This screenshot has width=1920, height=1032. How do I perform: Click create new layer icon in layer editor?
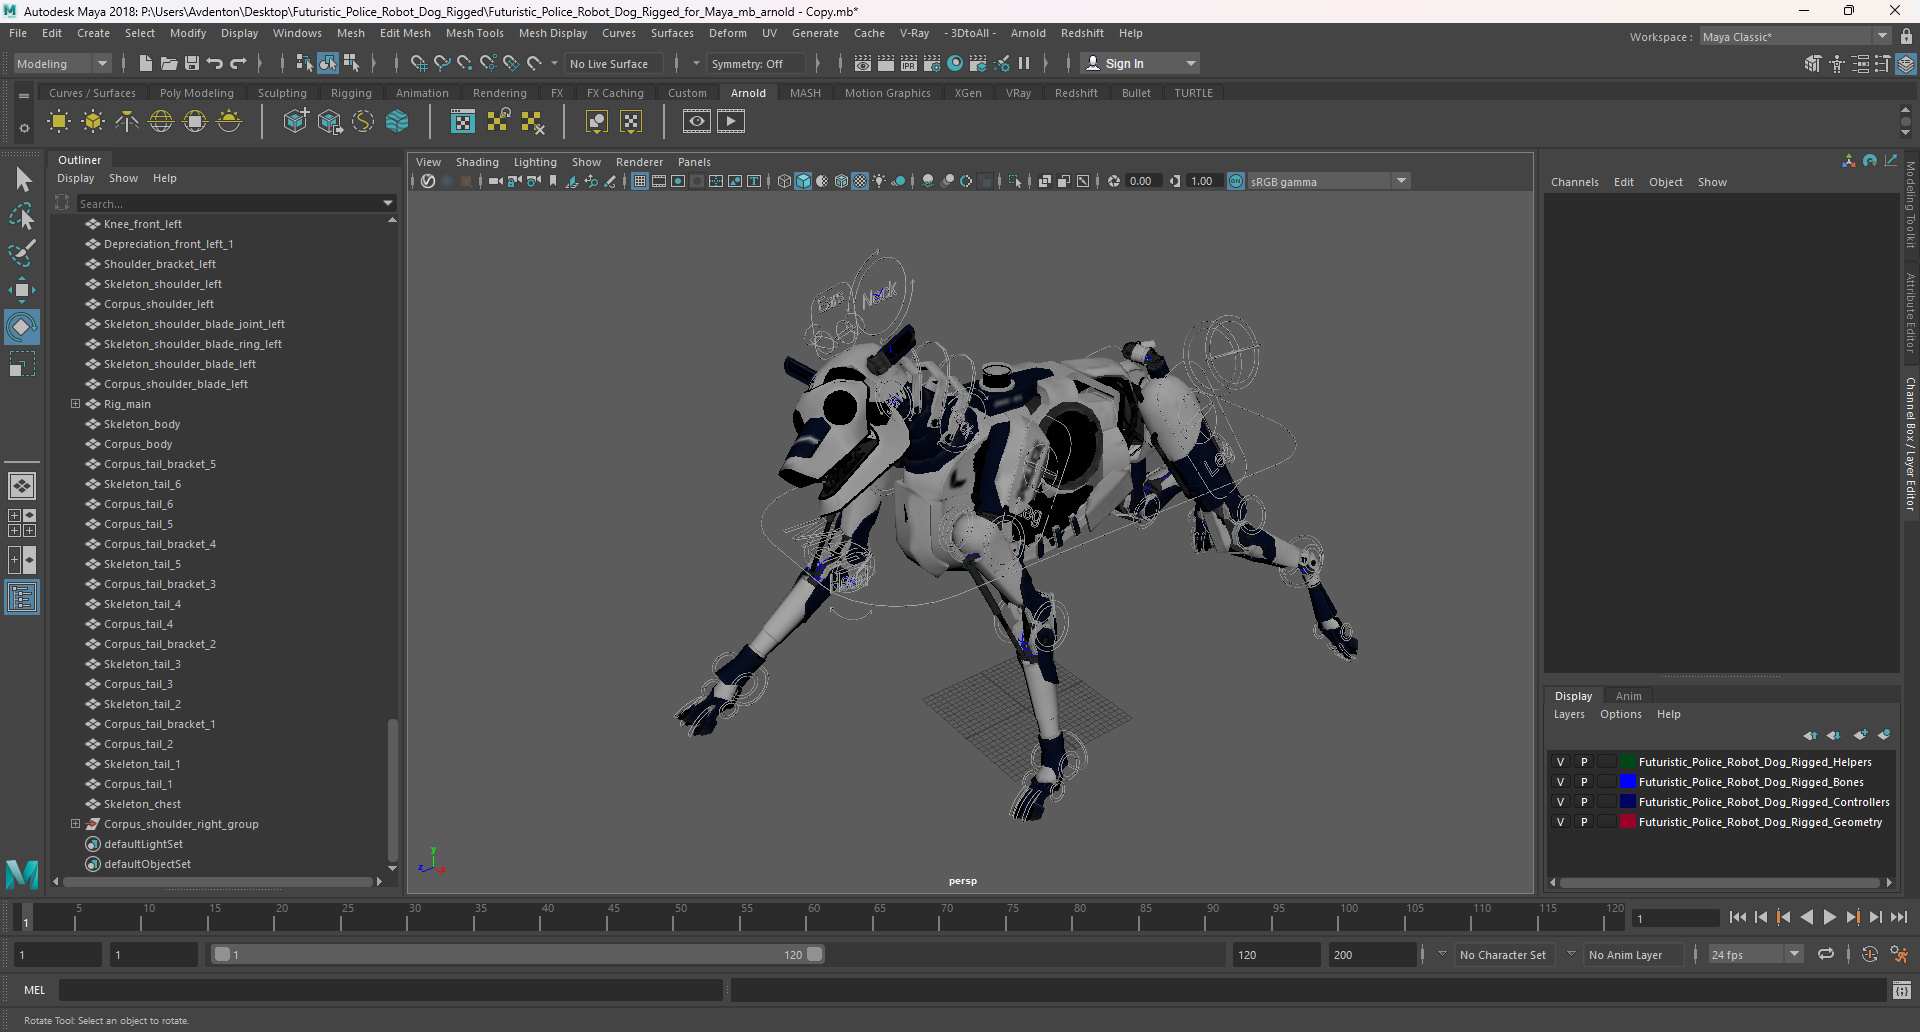coord(1860,735)
